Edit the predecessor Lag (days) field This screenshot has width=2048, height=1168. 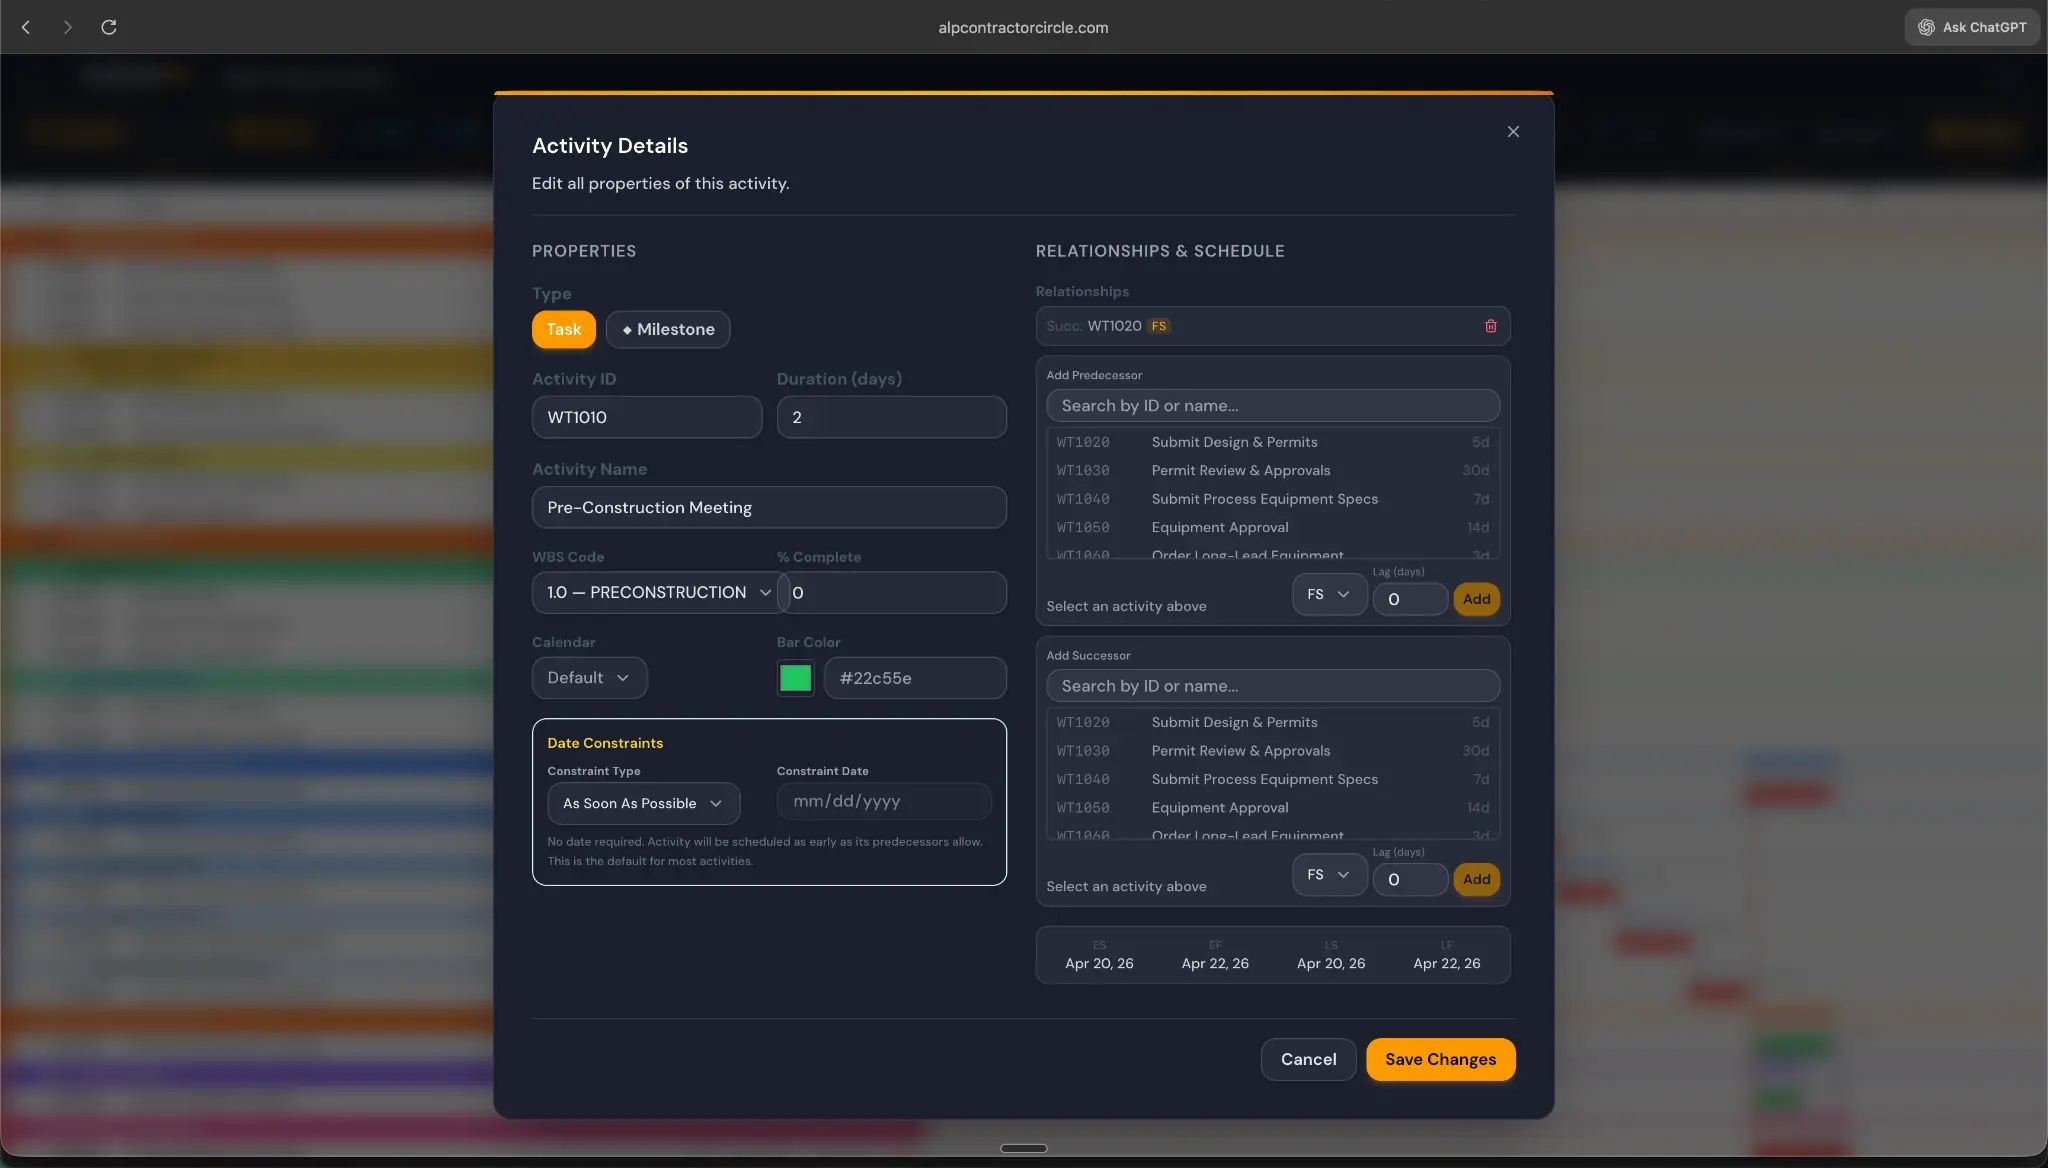click(1410, 599)
